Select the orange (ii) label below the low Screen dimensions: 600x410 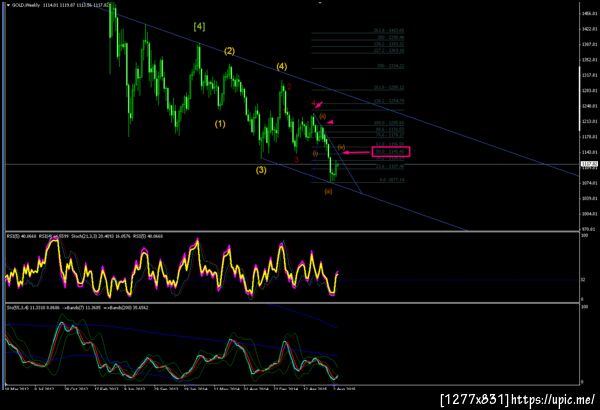pos(328,192)
